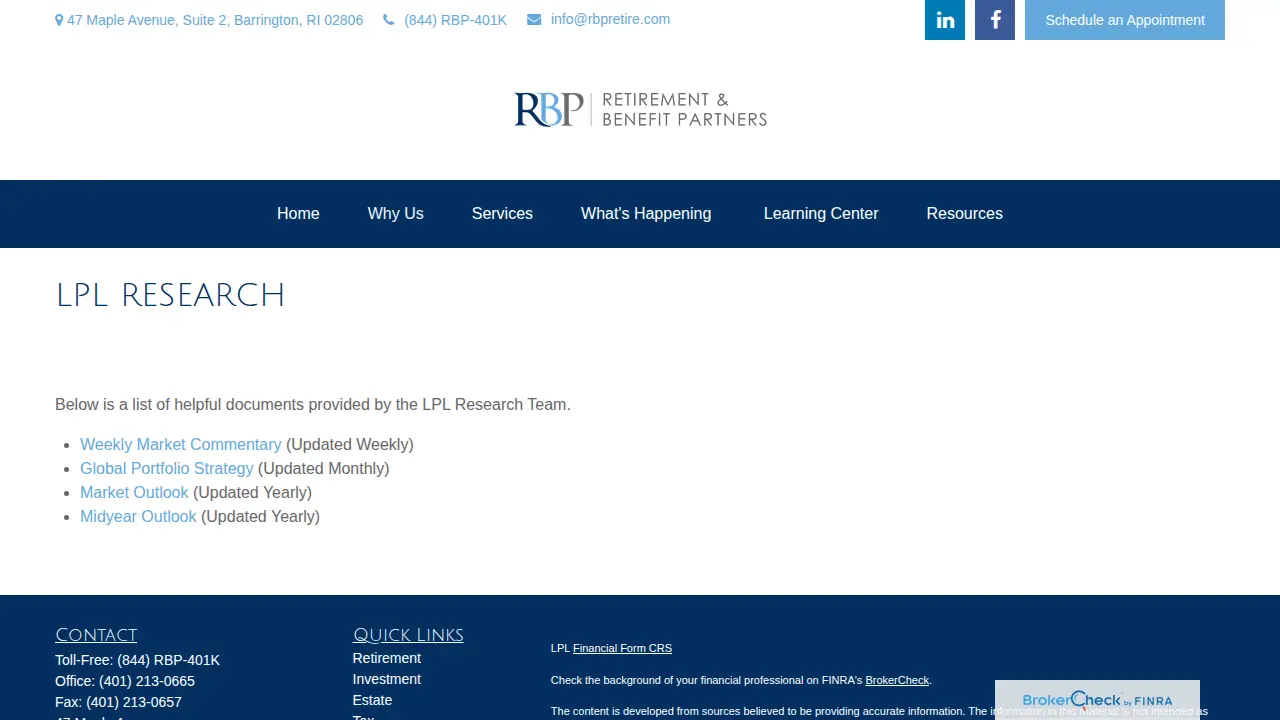1280x720 pixels.
Task: Click the phone icon in the top bar
Action: (x=389, y=20)
